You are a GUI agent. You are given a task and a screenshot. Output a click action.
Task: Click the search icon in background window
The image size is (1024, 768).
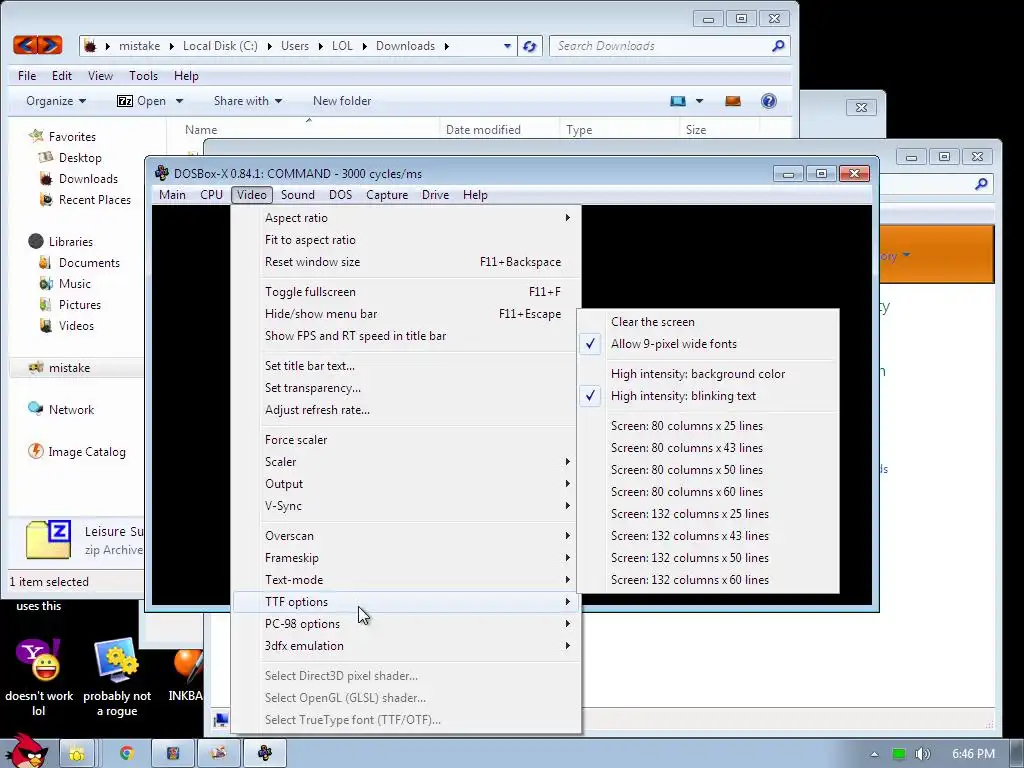pyautogui.click(x=980, y=185)
